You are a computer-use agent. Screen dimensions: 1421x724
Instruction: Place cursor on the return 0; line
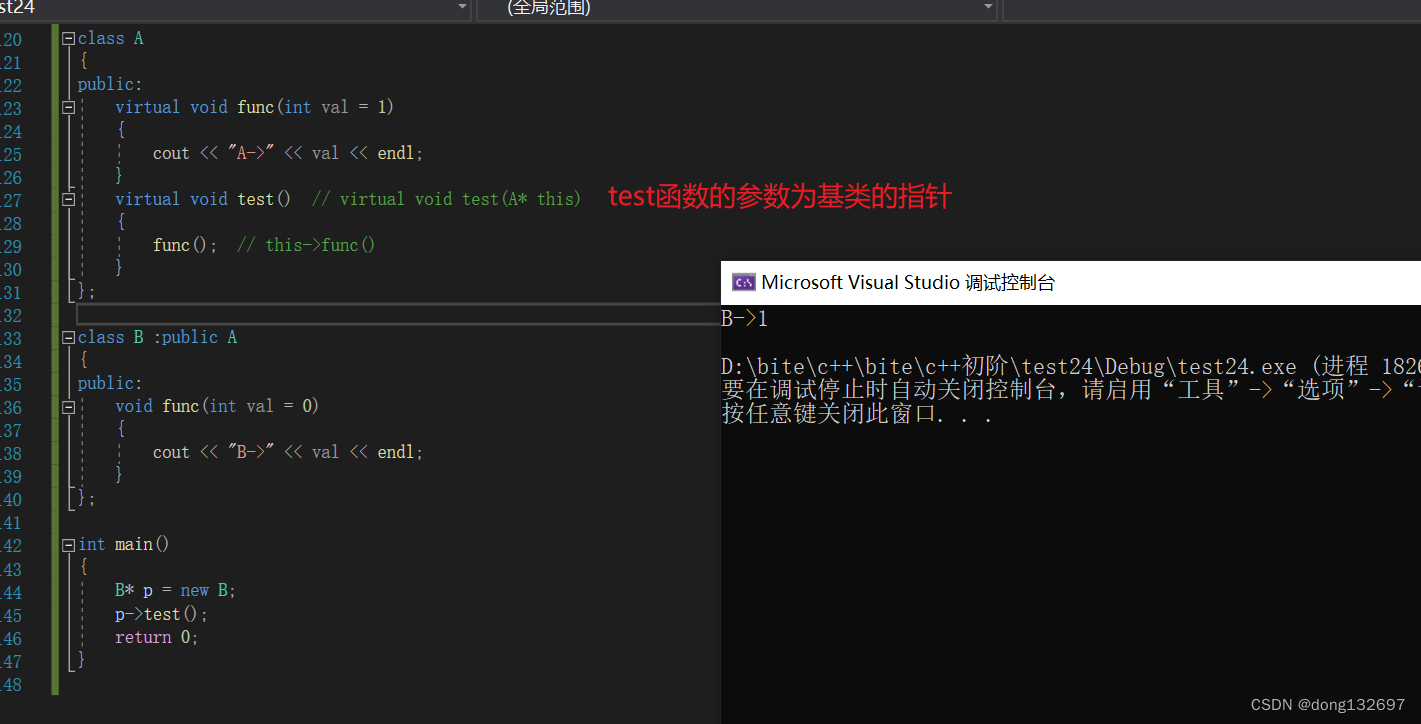[156, 637]
